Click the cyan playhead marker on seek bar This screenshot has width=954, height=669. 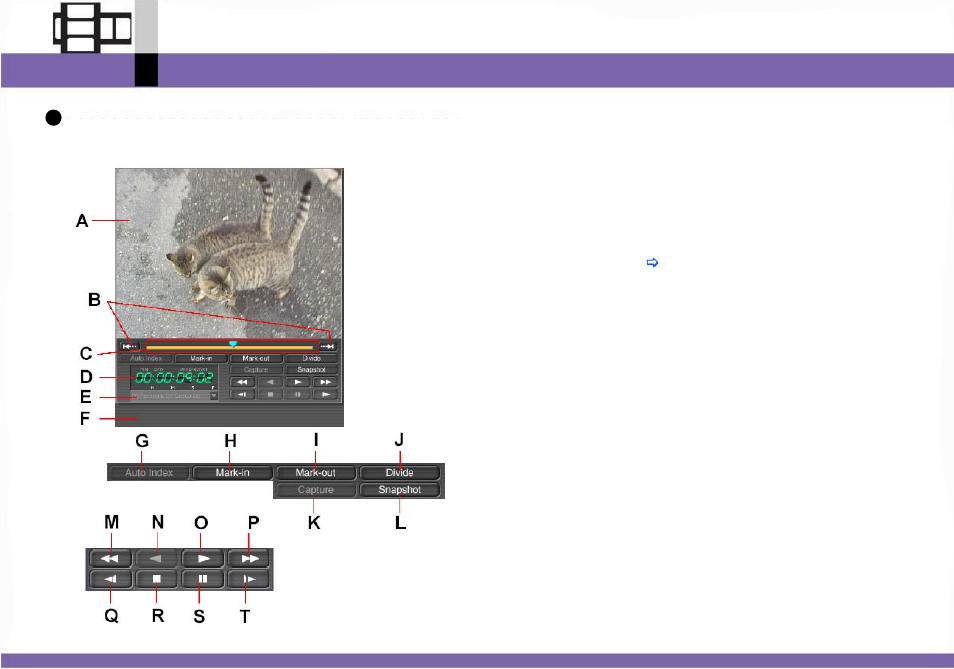coord(233,344)
